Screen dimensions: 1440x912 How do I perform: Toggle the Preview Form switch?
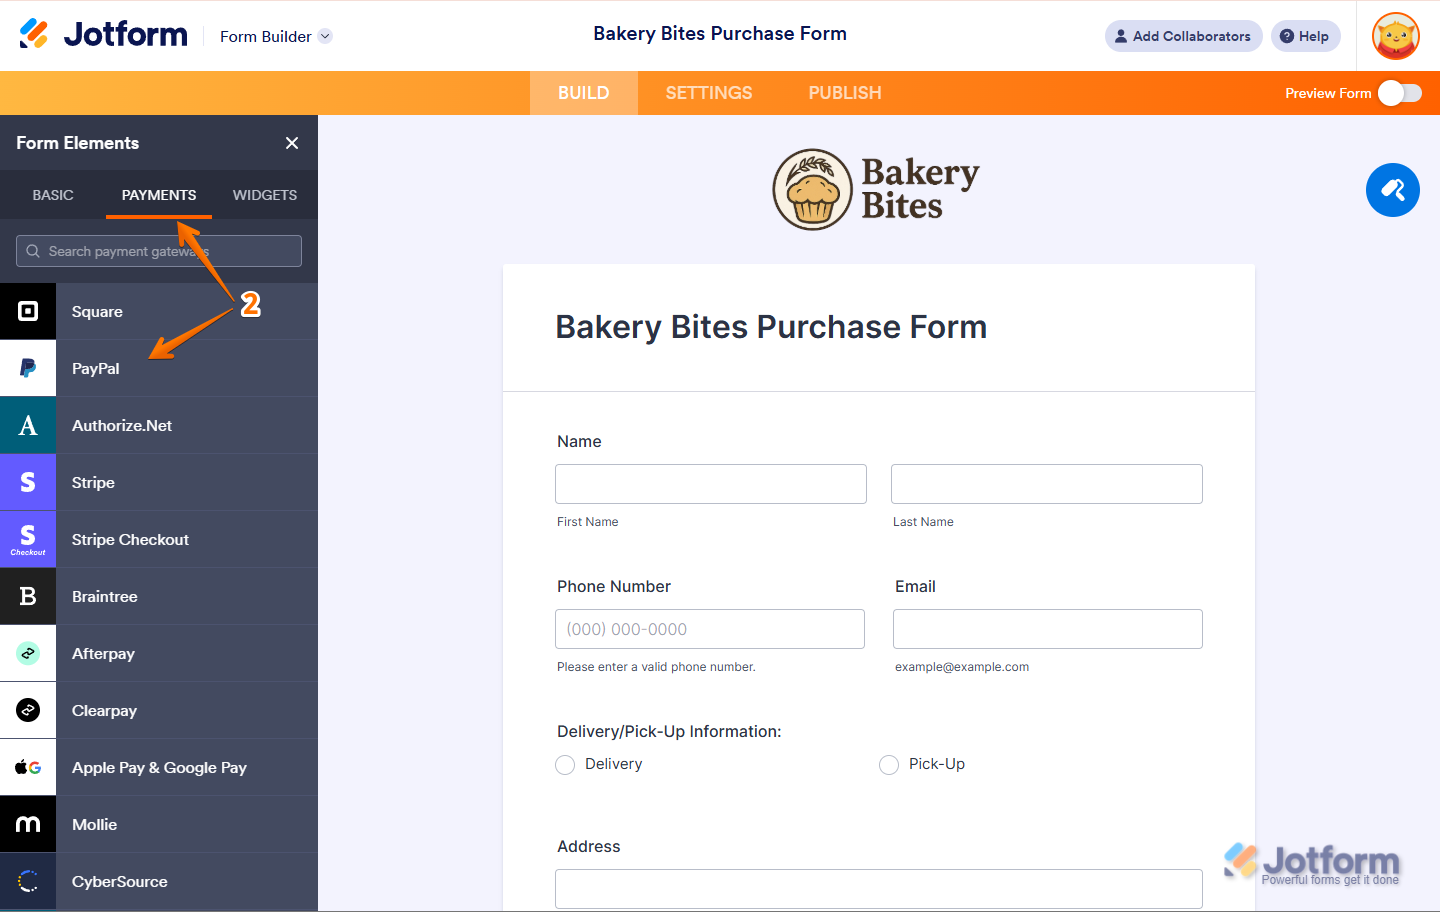(1399, 93)
